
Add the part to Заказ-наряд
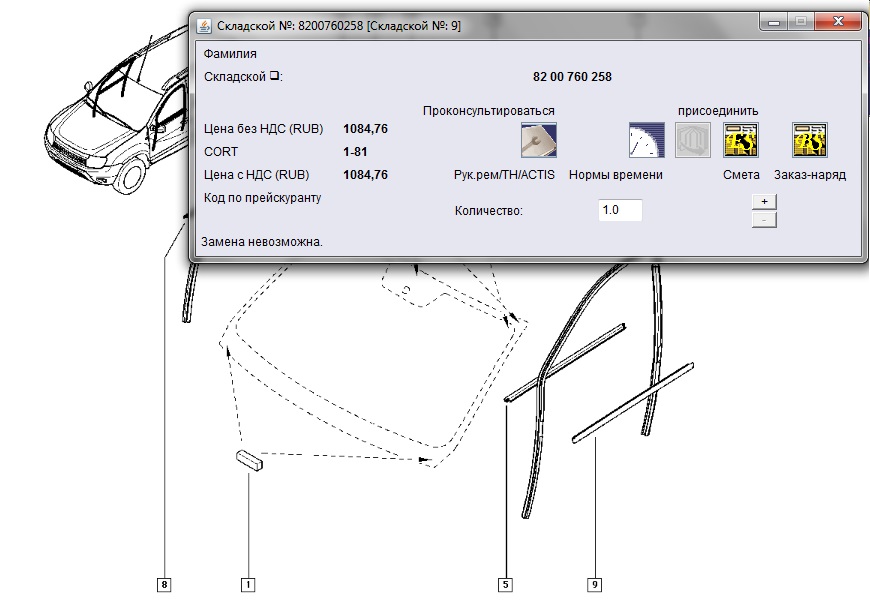809,140
